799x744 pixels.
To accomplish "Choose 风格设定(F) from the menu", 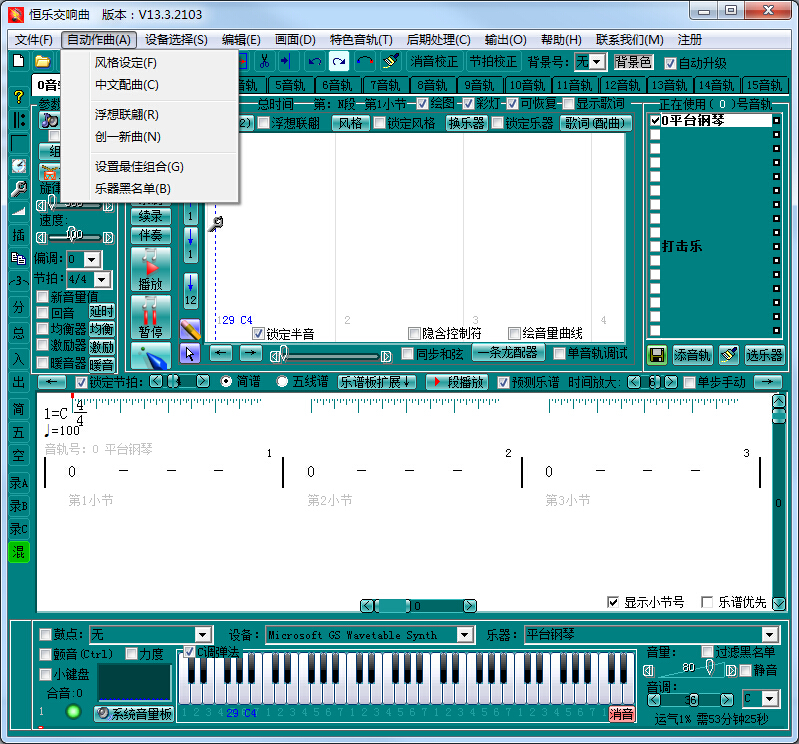I will click(x=126, y=63).
